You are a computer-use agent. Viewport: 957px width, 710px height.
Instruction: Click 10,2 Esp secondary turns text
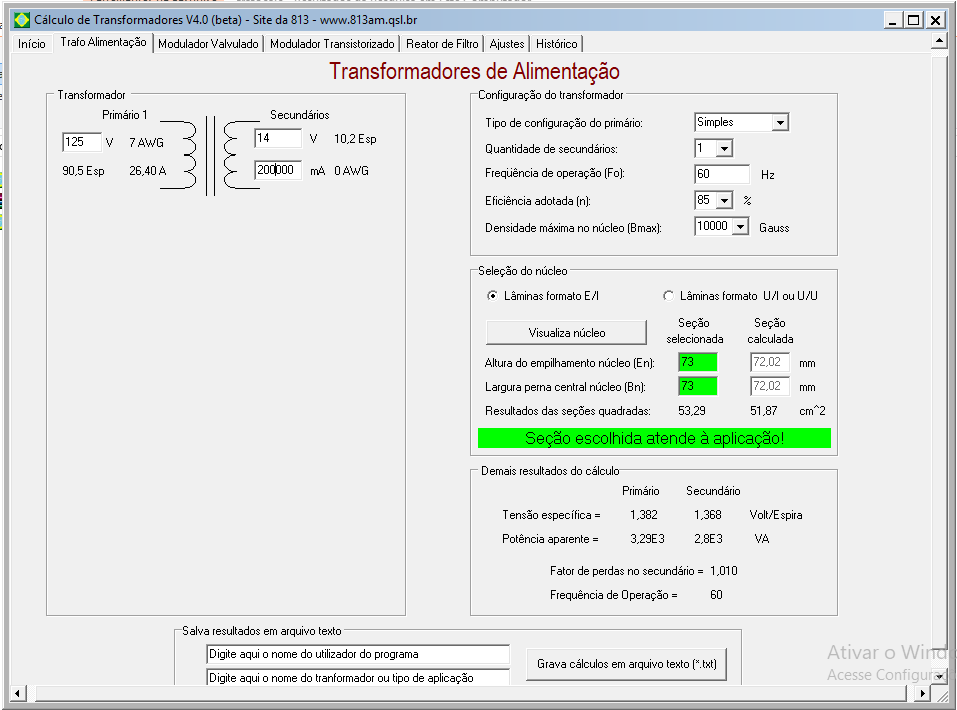coord(355,139)
